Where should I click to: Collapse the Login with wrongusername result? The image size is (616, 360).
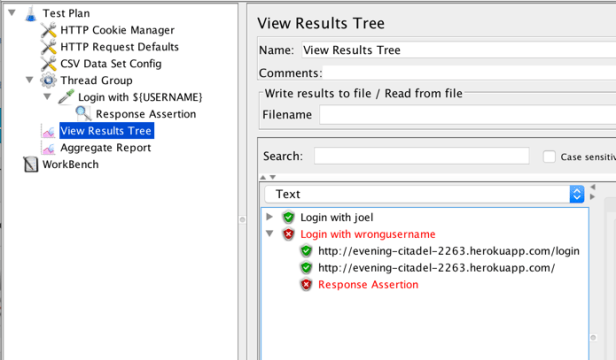pos(270,233)
